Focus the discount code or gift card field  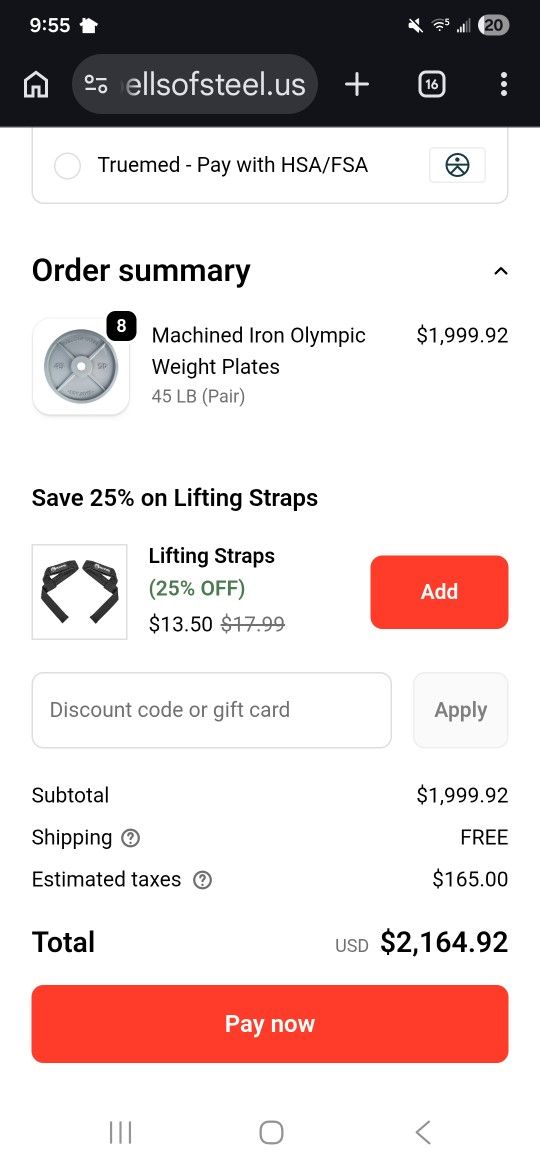coord(212,710)
